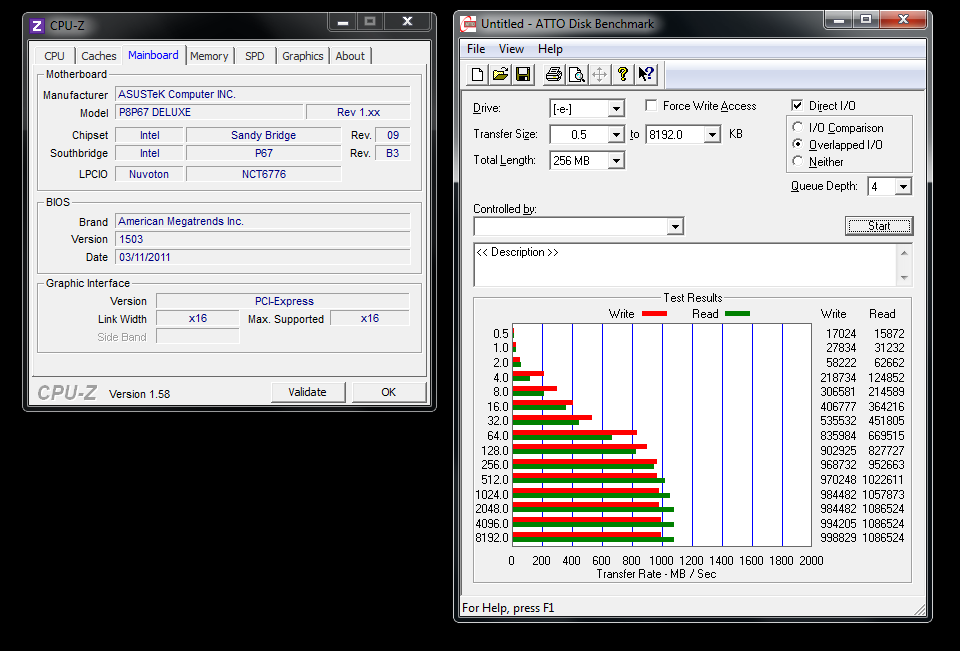Click the BIOS Date field 03/11/2011
Image resolution: width=960 pixels, height=651 pixels.
[x=263, y=257]
